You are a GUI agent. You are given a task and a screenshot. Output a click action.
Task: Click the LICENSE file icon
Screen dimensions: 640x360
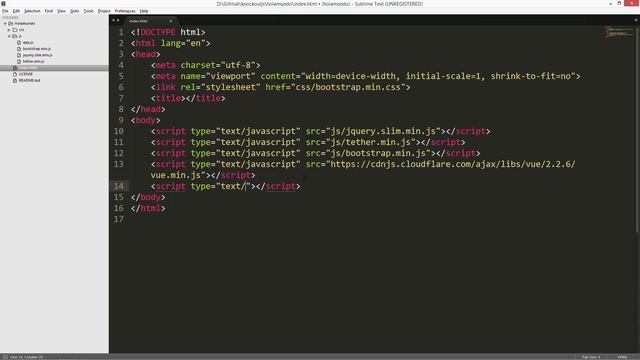[x=15, y=74]
